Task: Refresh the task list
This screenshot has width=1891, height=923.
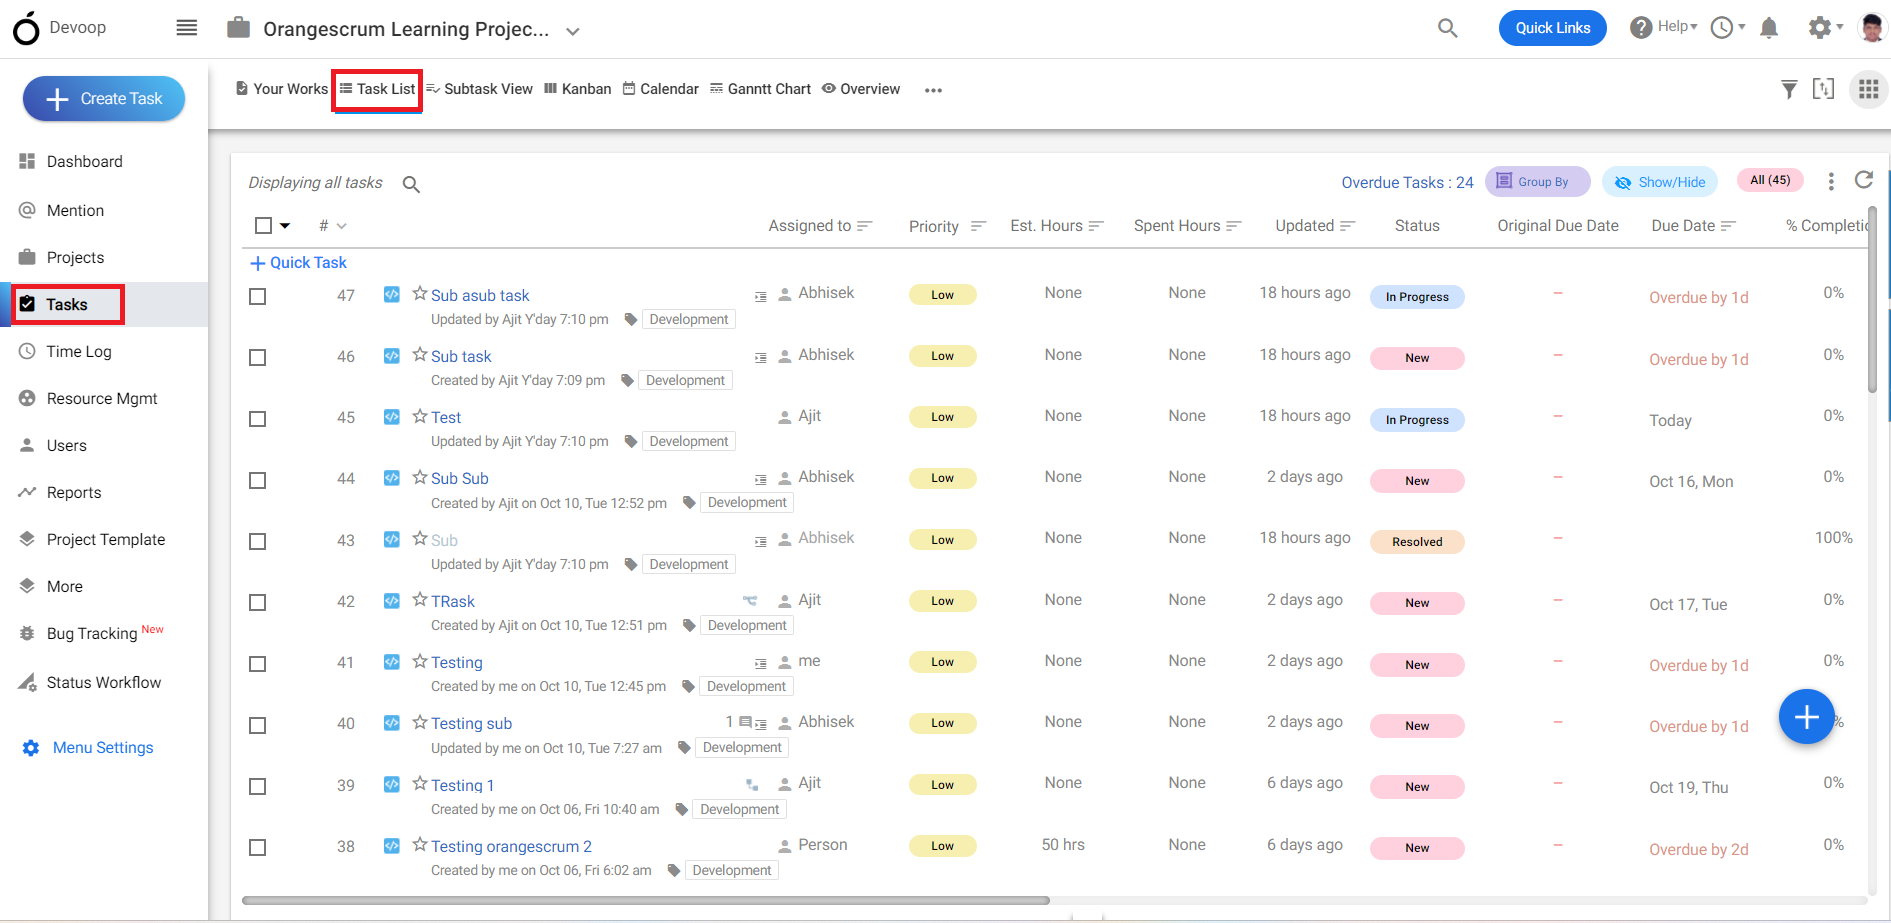Action: pos(1864,180)
